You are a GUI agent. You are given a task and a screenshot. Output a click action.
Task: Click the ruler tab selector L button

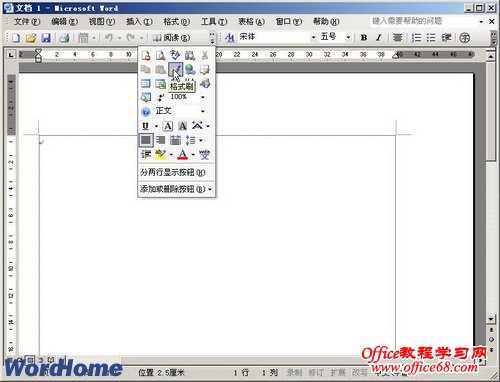(11, 54)
